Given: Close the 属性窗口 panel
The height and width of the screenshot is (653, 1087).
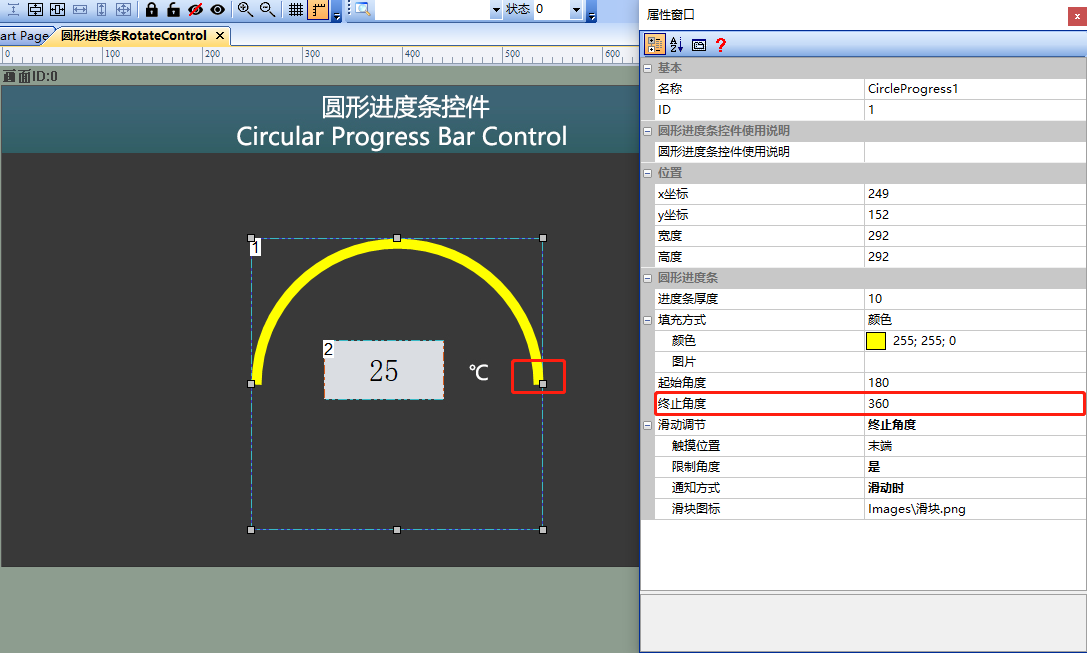Looking at the screenshot, I should tap(1077, 17).
